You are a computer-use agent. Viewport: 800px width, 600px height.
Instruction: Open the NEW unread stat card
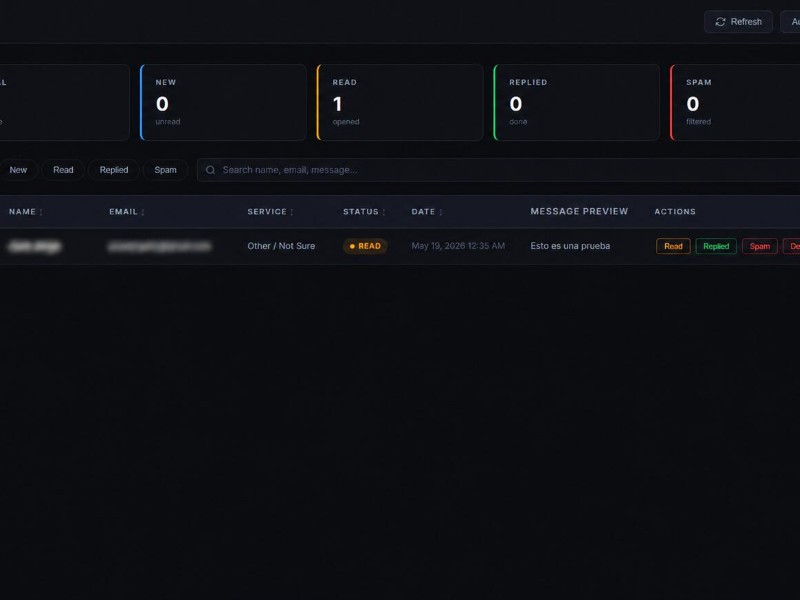click(223, 102)
